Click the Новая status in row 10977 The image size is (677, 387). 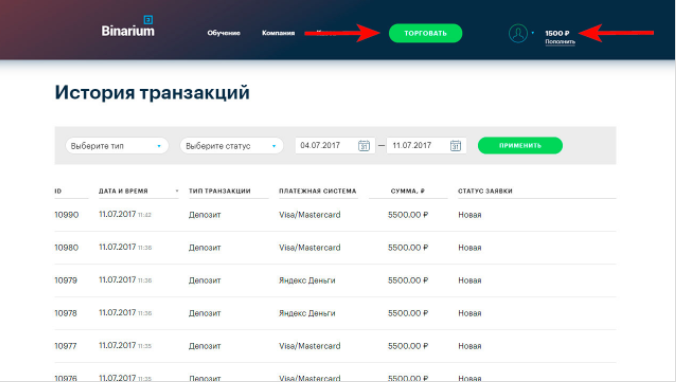(x=470, y=346)
